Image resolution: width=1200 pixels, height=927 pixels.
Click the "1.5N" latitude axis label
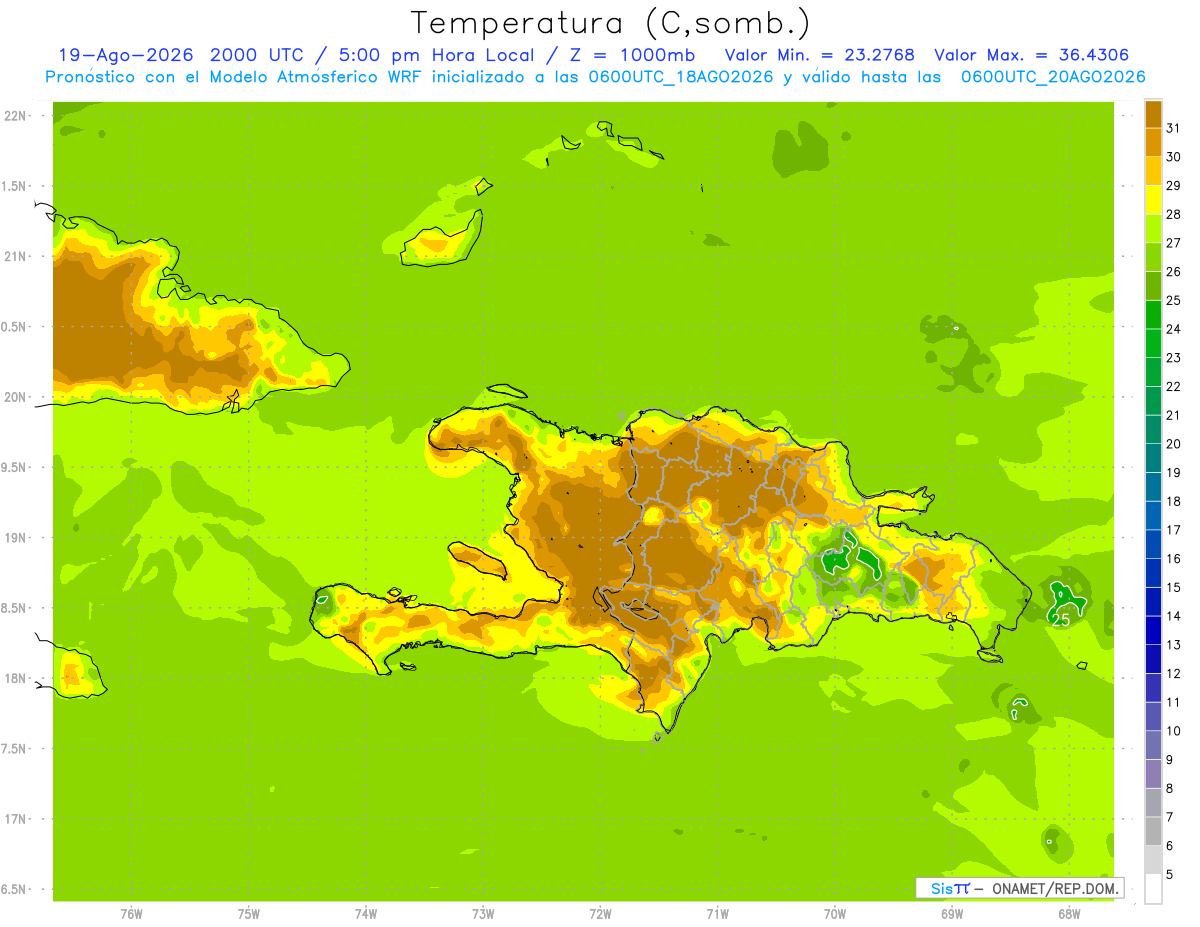click(14, 186)
